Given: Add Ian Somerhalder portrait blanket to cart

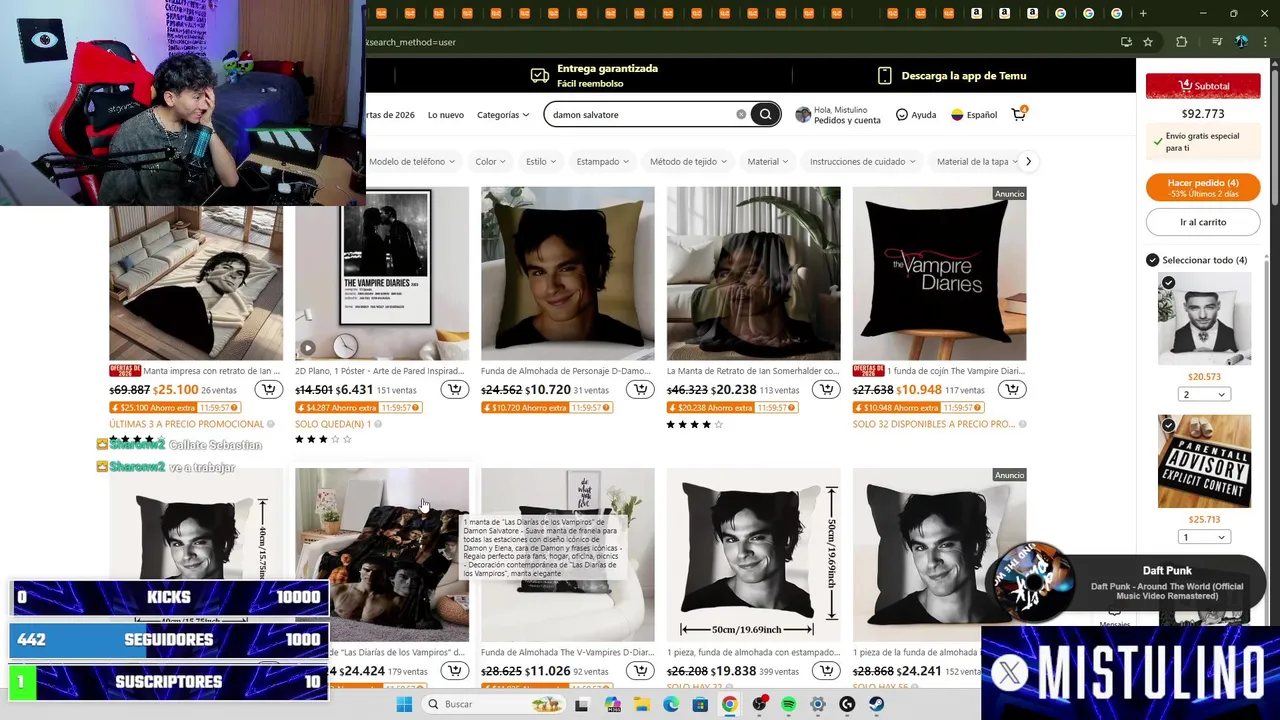Looking at the screenshot, I should pos(826,389).
